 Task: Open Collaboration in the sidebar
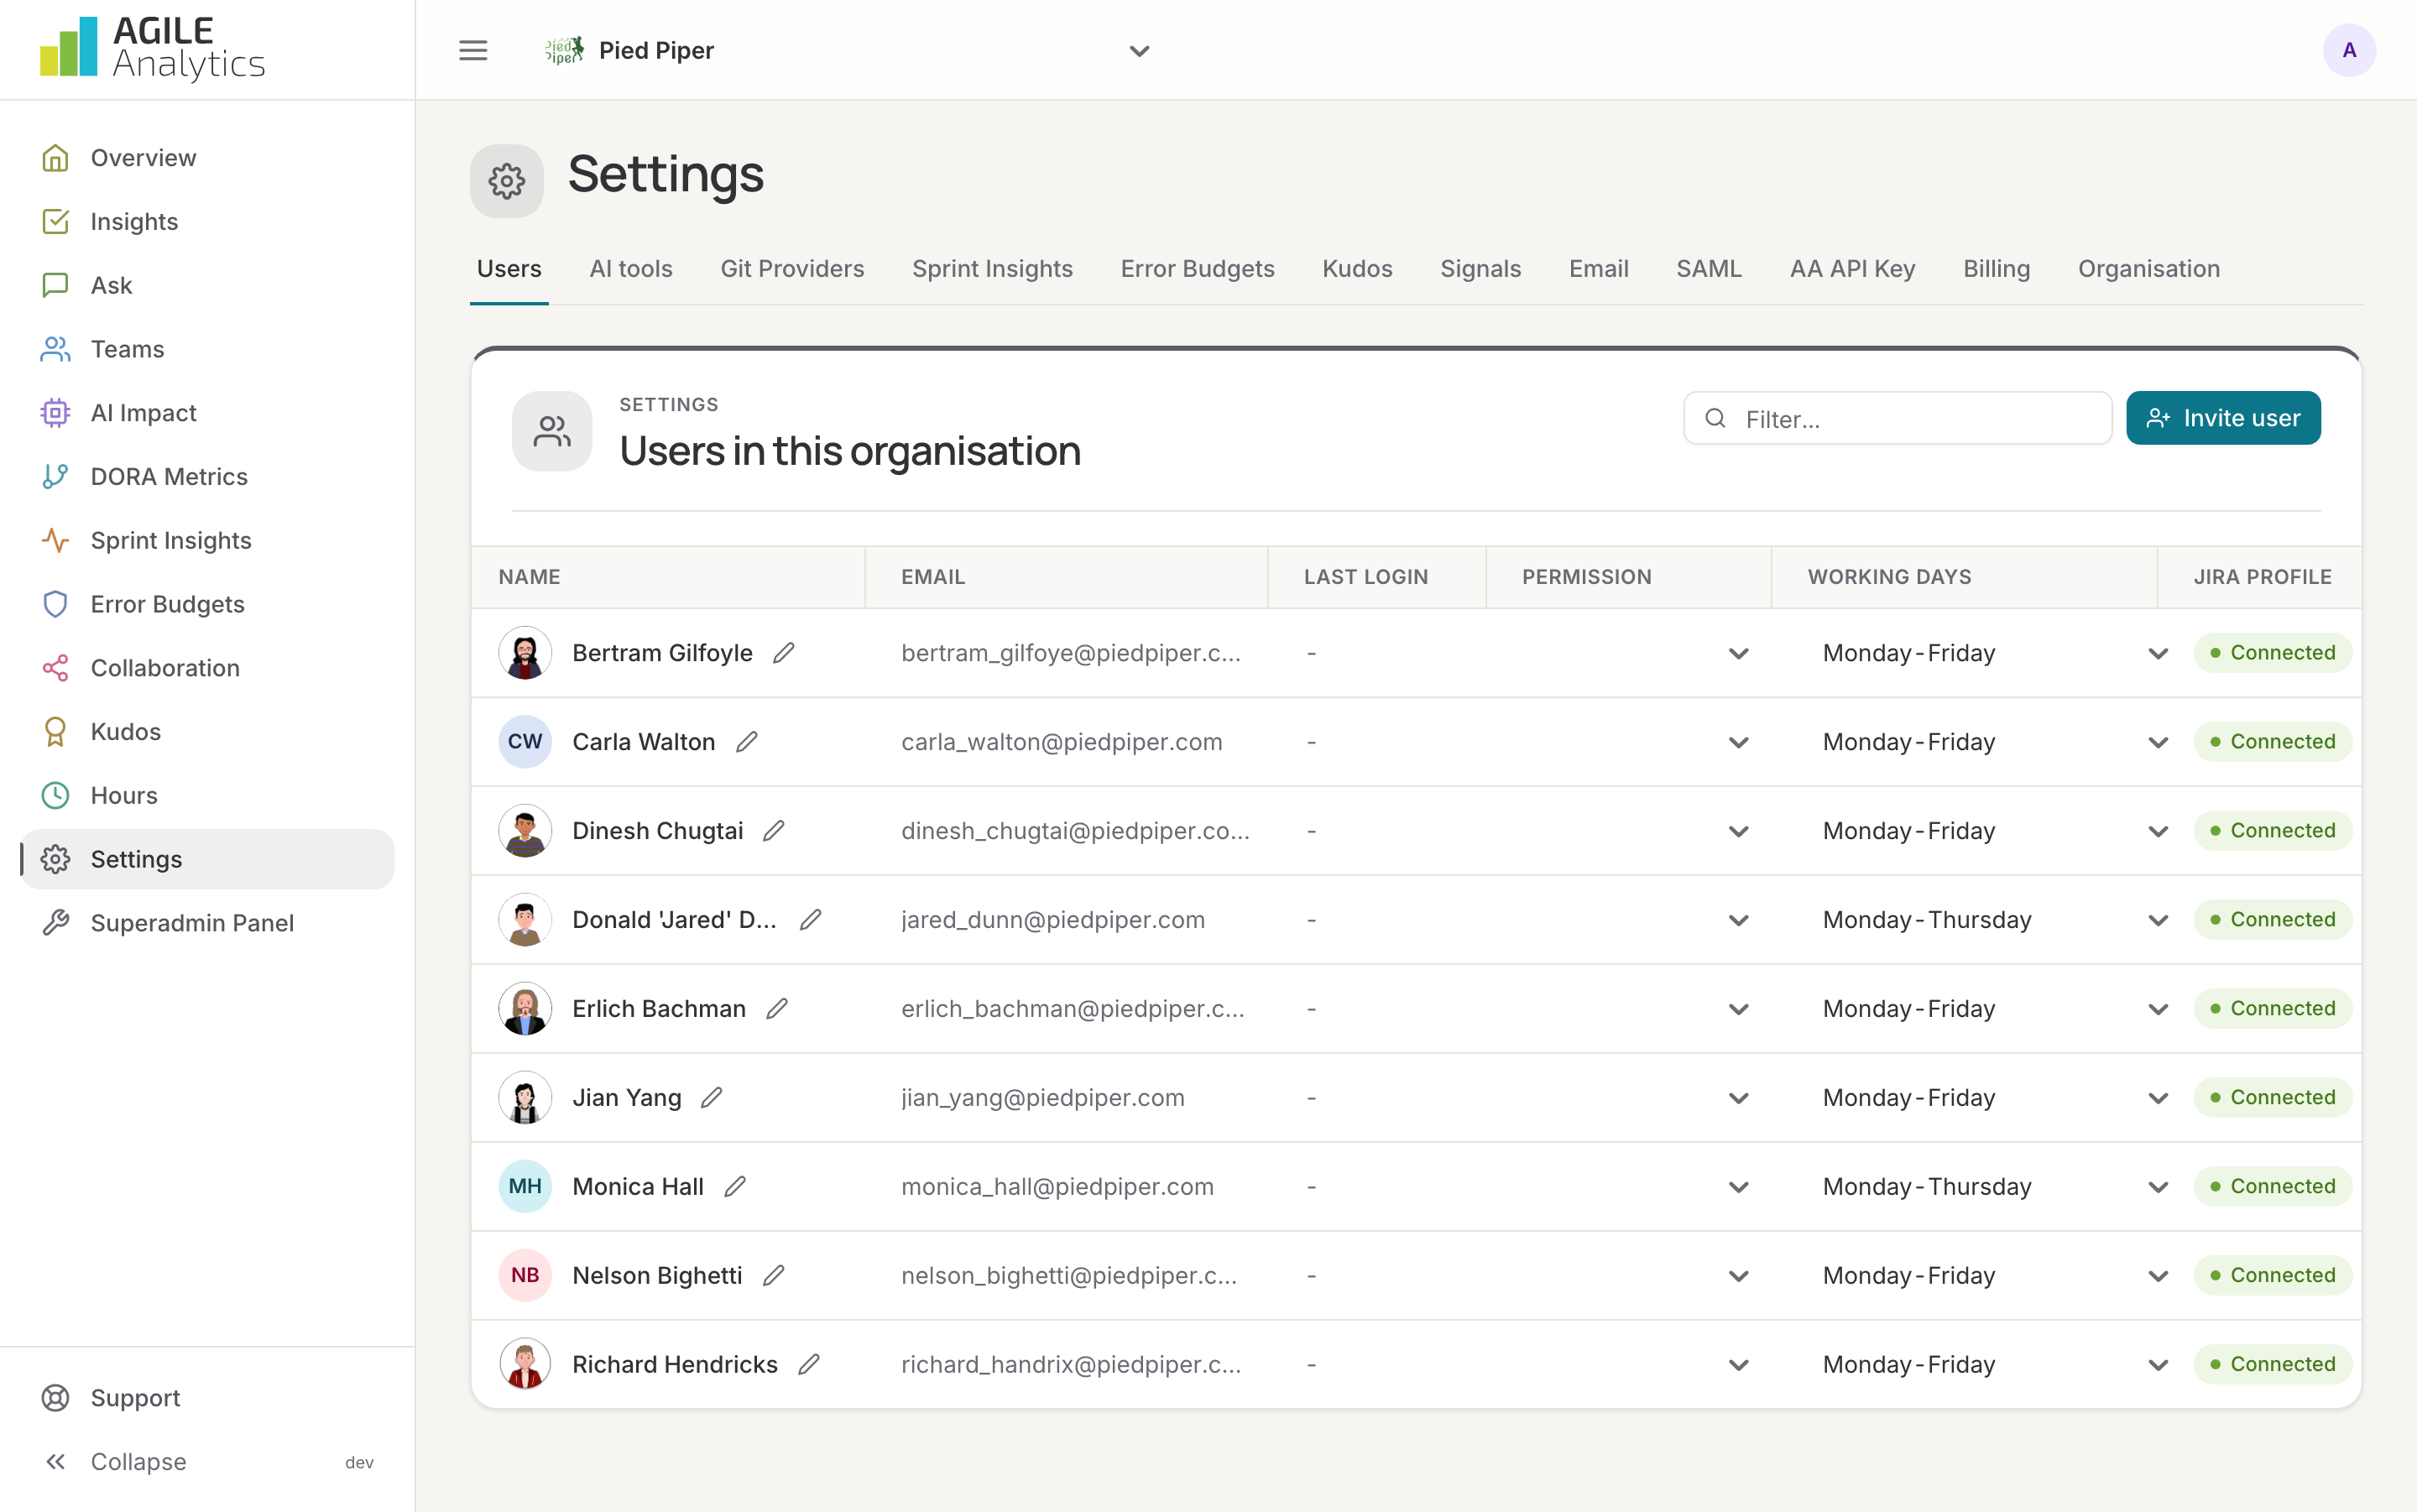coord(208,668)
